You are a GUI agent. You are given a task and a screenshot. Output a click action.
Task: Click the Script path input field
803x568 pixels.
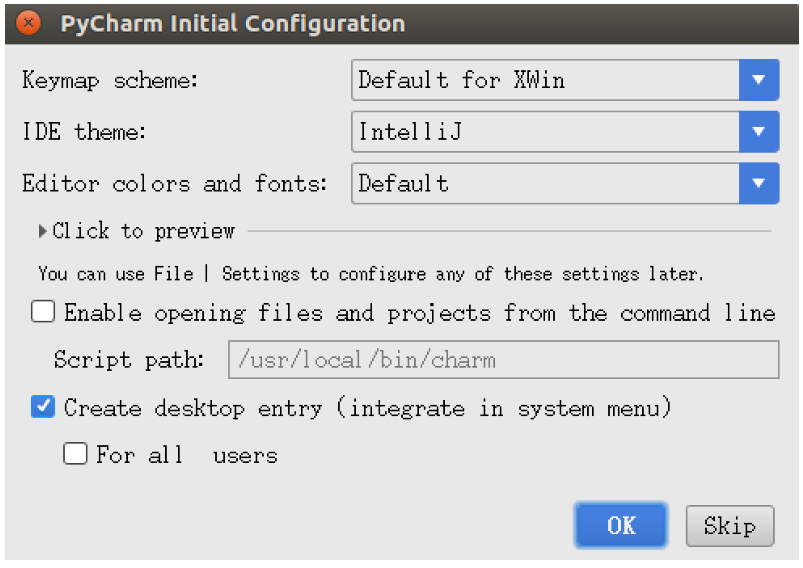point(503,360)
